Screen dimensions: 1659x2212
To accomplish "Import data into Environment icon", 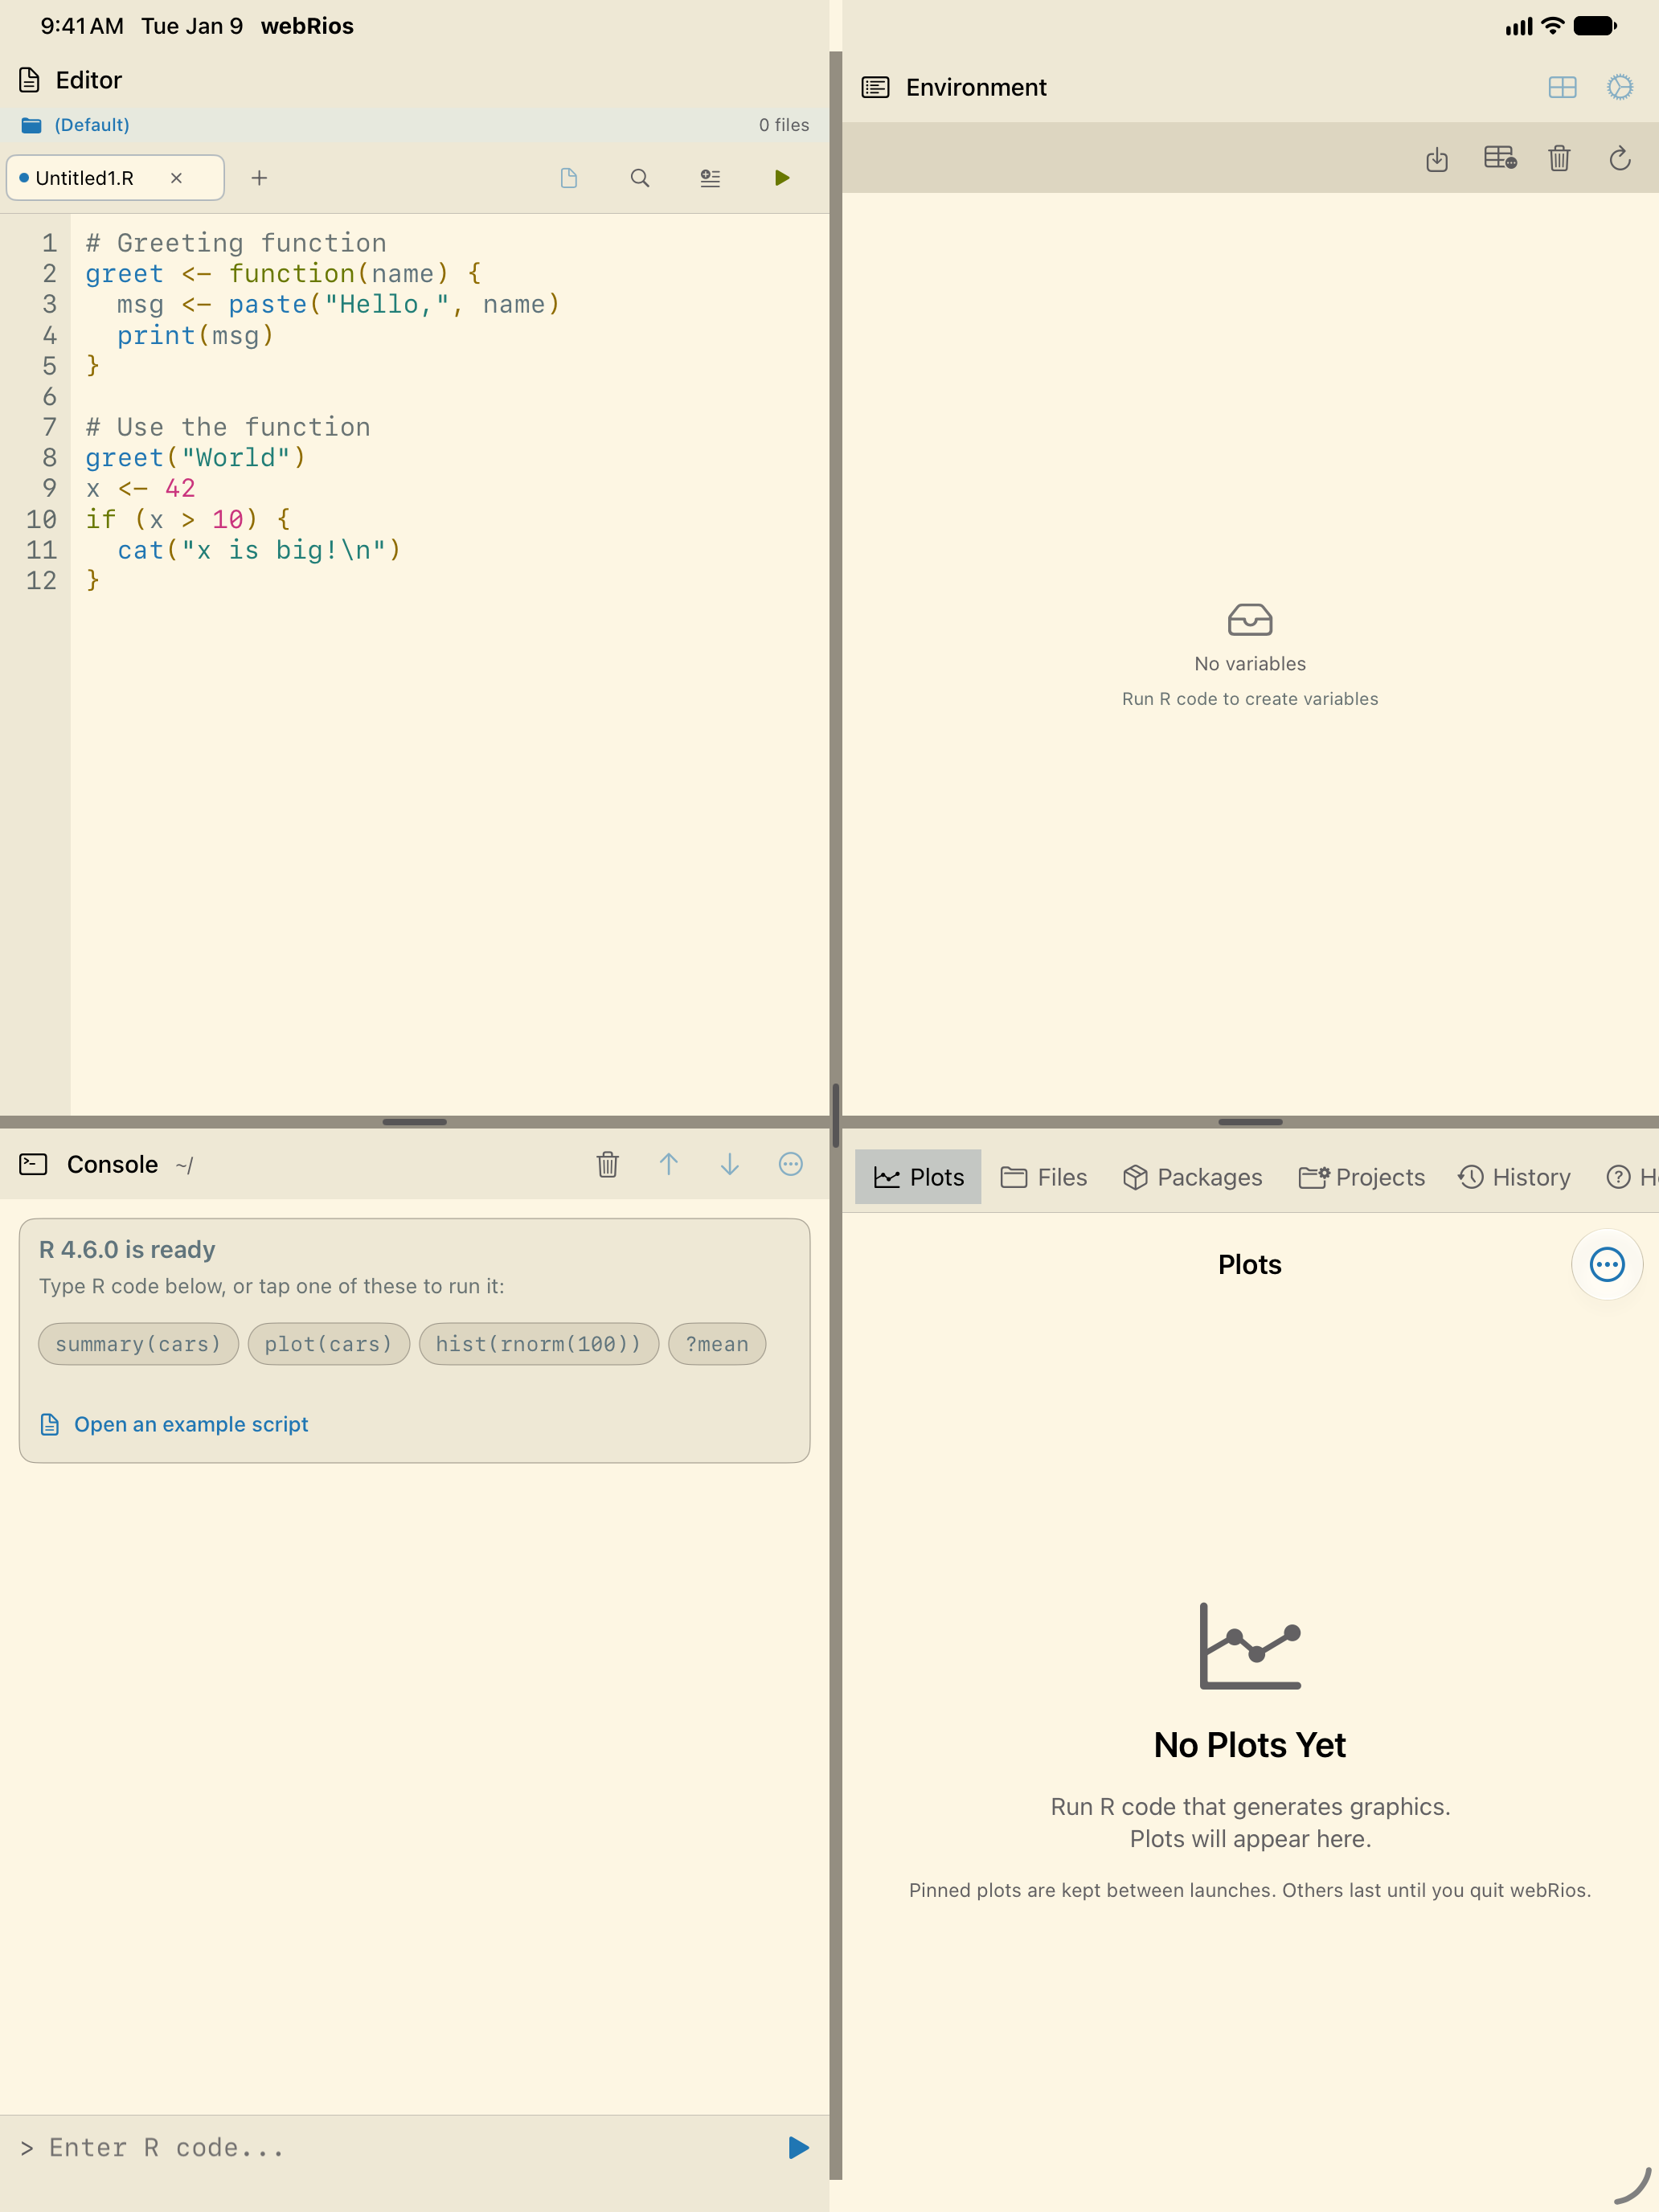I will tap(1437, 159).
